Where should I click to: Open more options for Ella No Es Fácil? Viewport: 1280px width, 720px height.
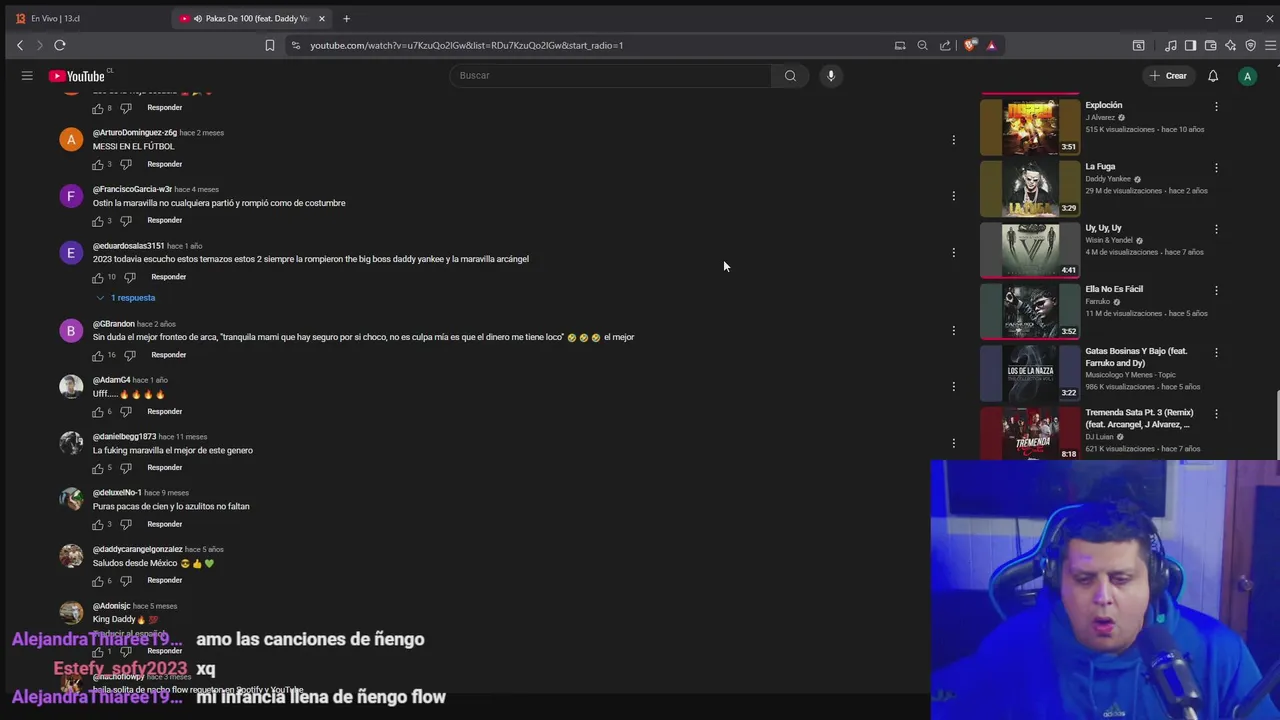(x=1216, y=290)
